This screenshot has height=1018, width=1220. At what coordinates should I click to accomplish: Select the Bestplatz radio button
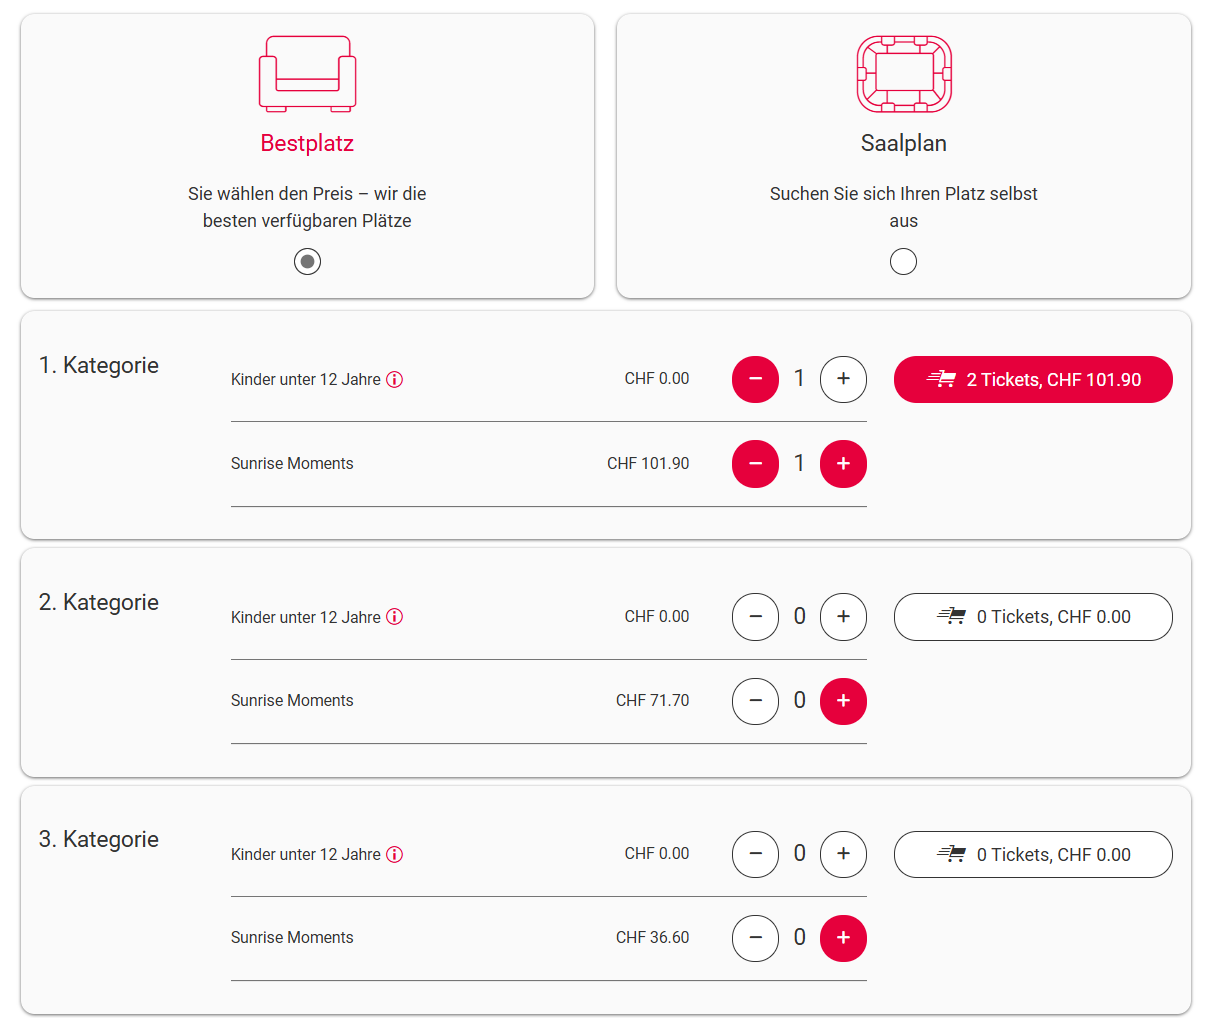pyautogui.click(x=307, y=262)
